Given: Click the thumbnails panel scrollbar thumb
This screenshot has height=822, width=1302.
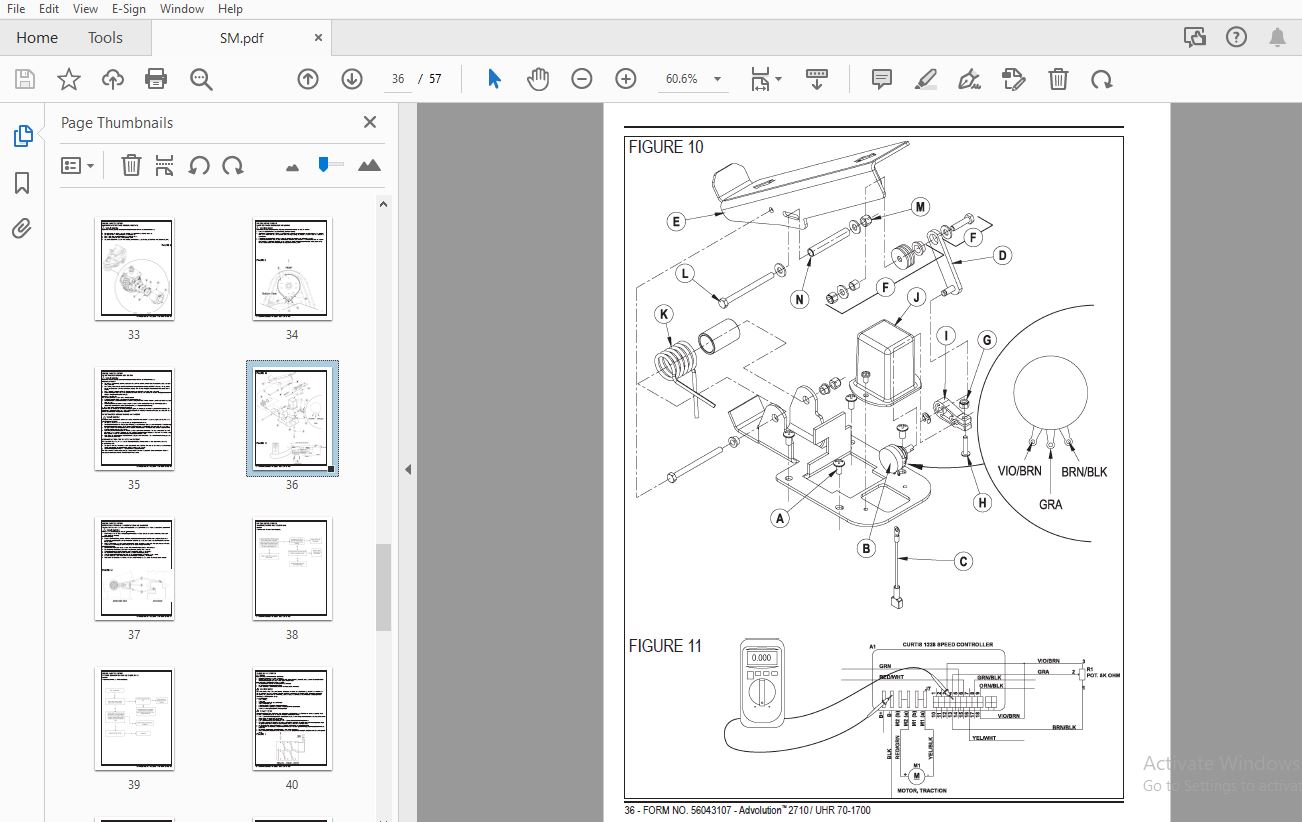Looking at the screenshot, I should (383, 587).
